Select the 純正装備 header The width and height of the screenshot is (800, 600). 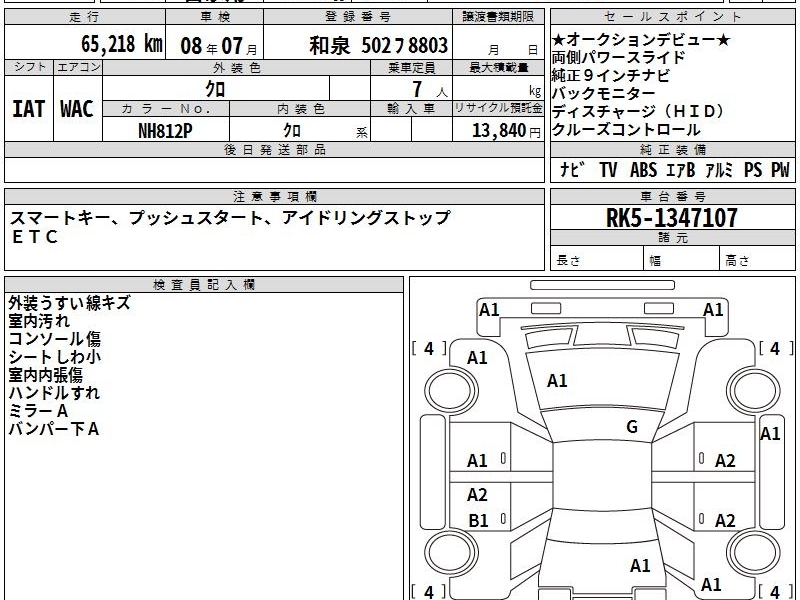coord(673,150)
